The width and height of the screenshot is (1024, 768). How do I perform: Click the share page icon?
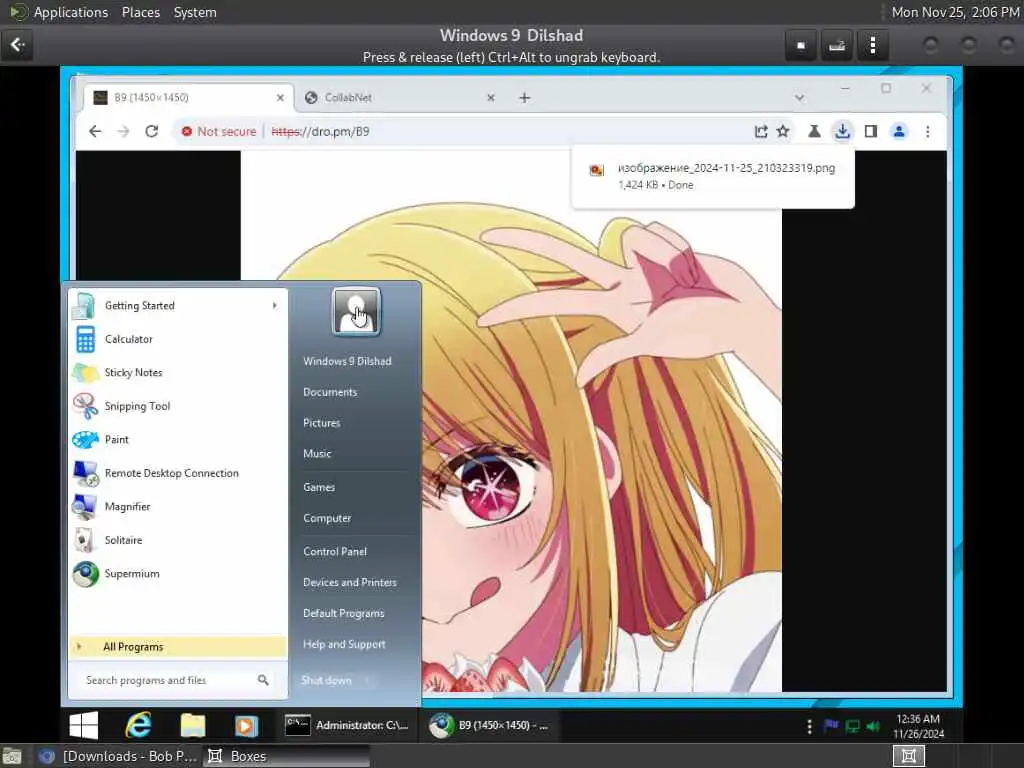(761, 131)
